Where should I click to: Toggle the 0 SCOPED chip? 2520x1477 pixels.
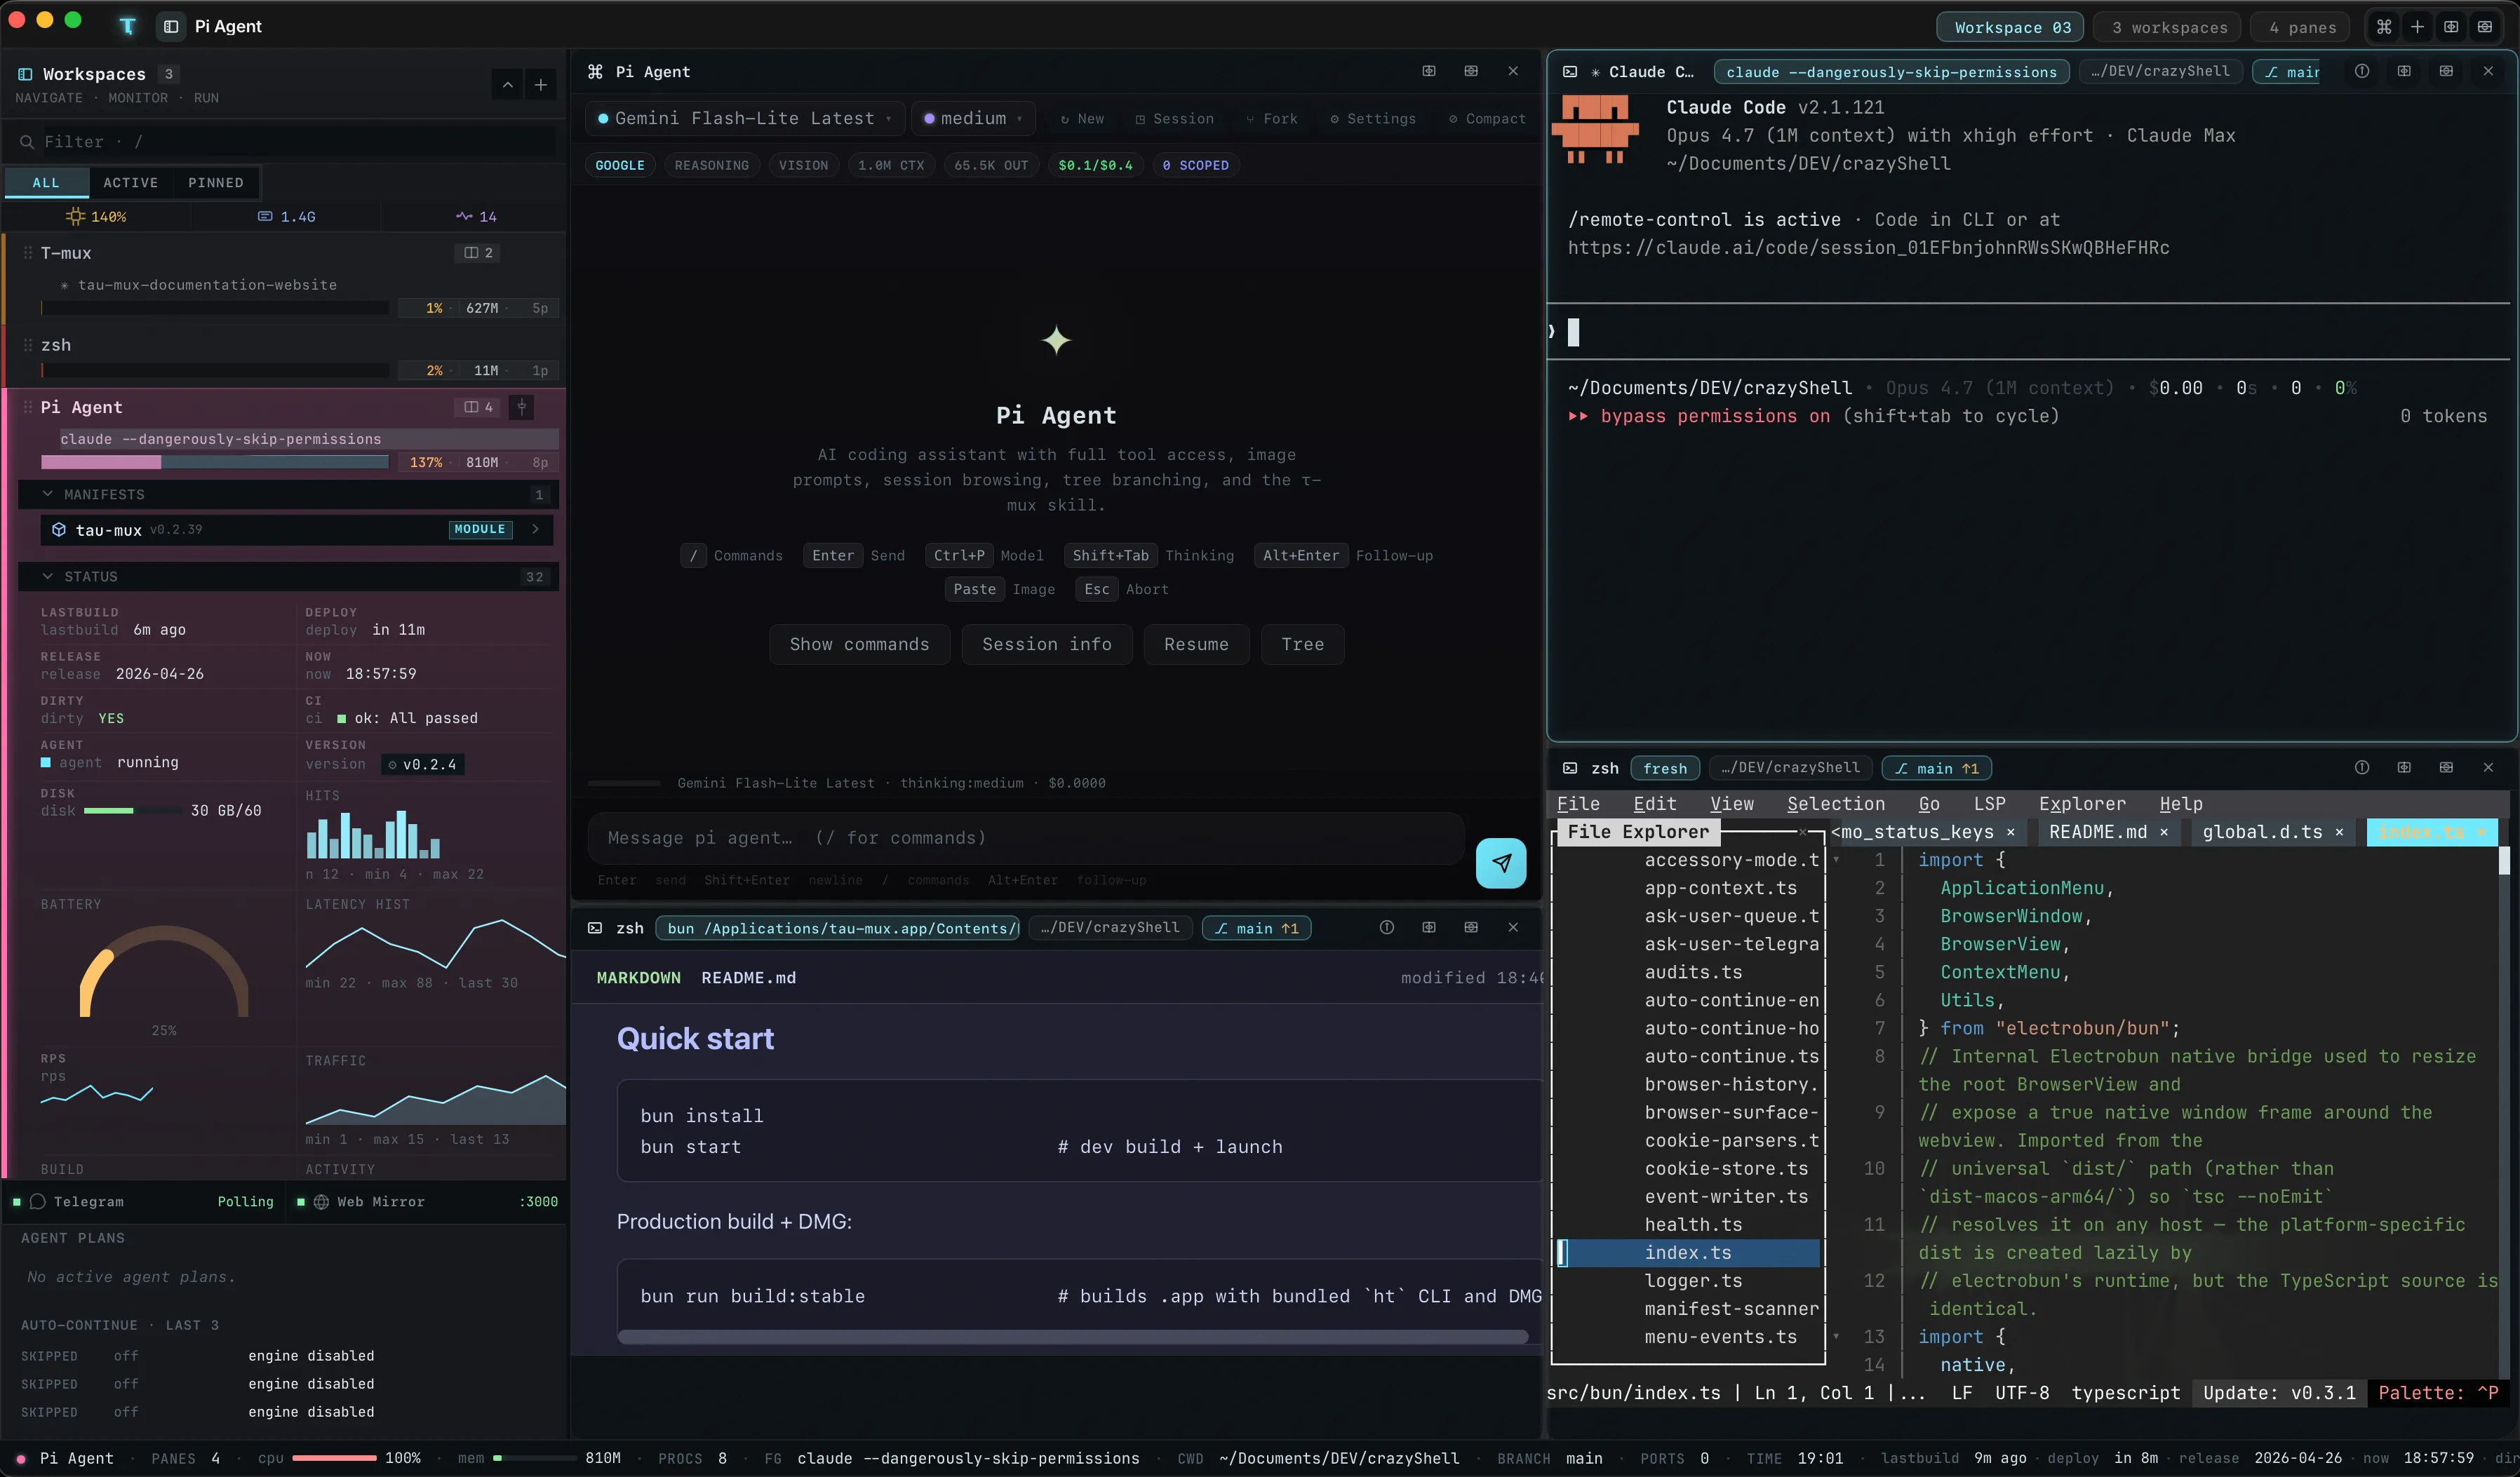tap(1195, 166)
